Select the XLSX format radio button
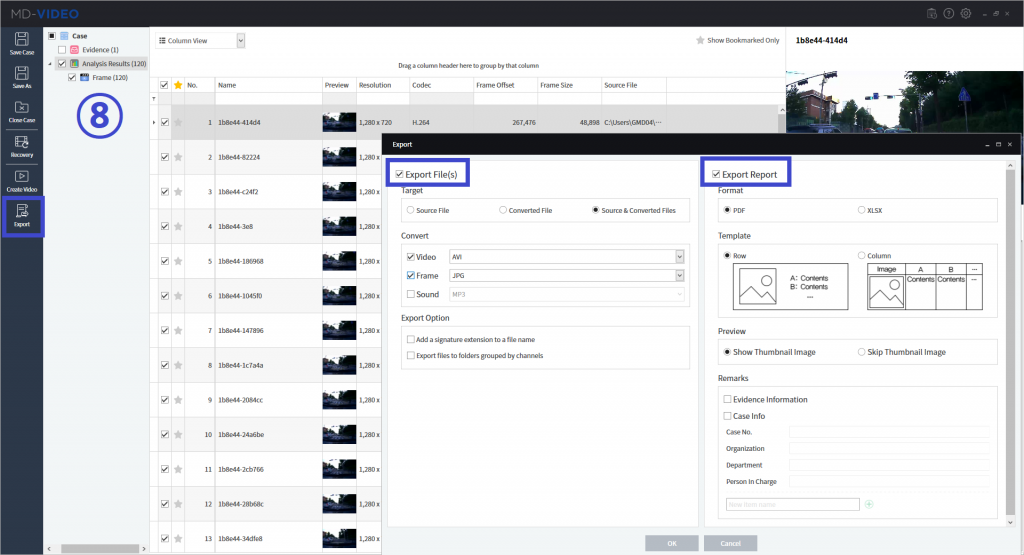Image resolution: width=1024 pixels, height=555 pixels. click(862, 210)
